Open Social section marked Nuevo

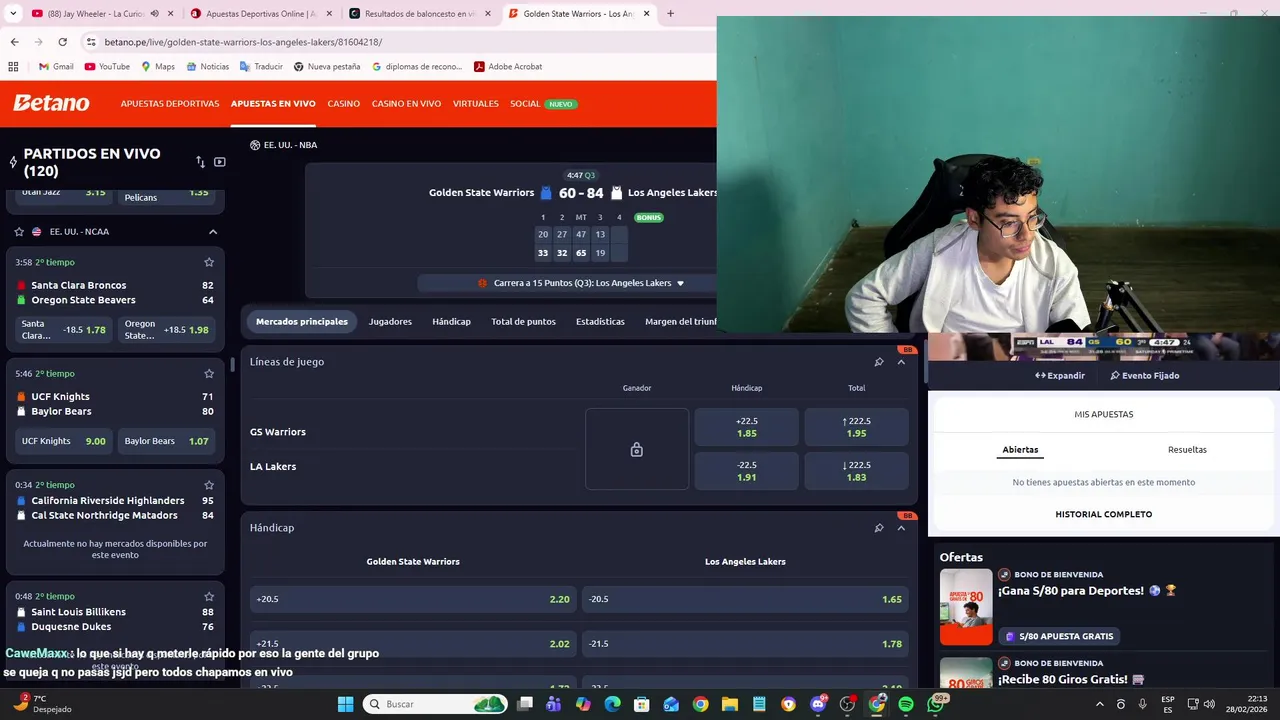click(543, 104)
